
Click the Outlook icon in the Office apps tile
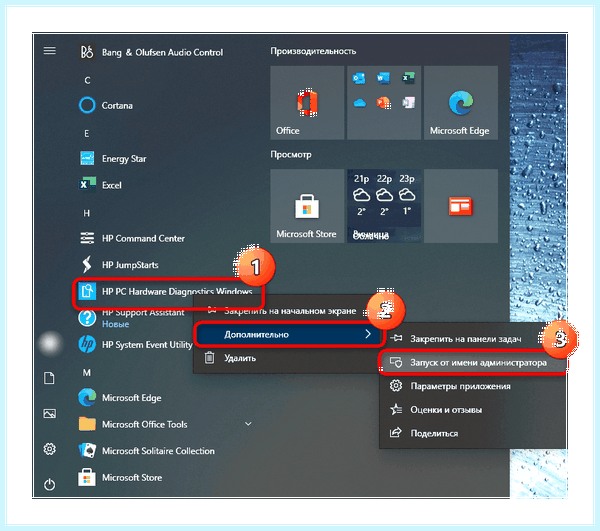pos(359,78)
